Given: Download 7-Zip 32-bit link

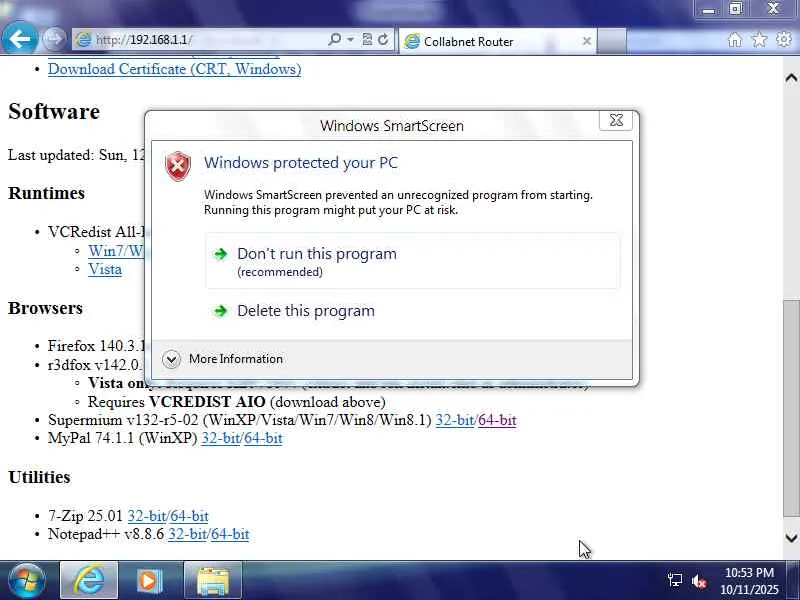Looking at the screenshot, I should 146,516.
